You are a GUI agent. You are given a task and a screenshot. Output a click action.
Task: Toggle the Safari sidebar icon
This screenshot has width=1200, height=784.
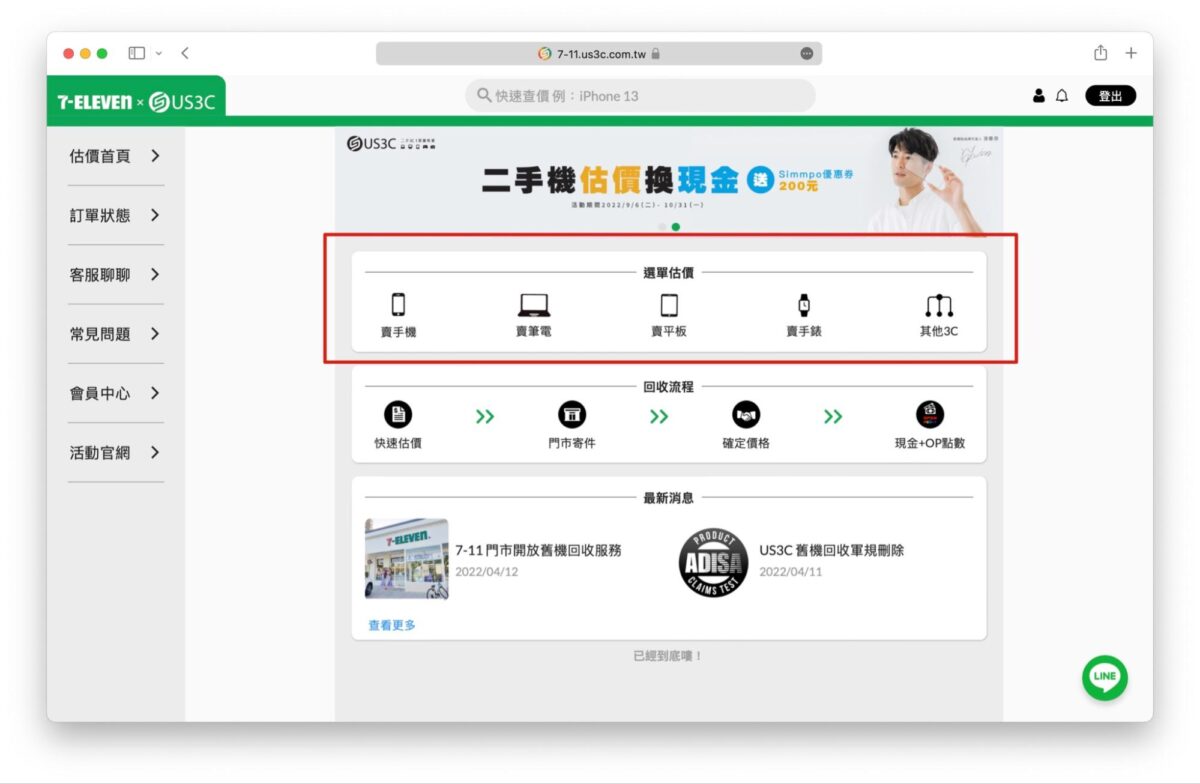pyautogui.click(x=137, y=53)
